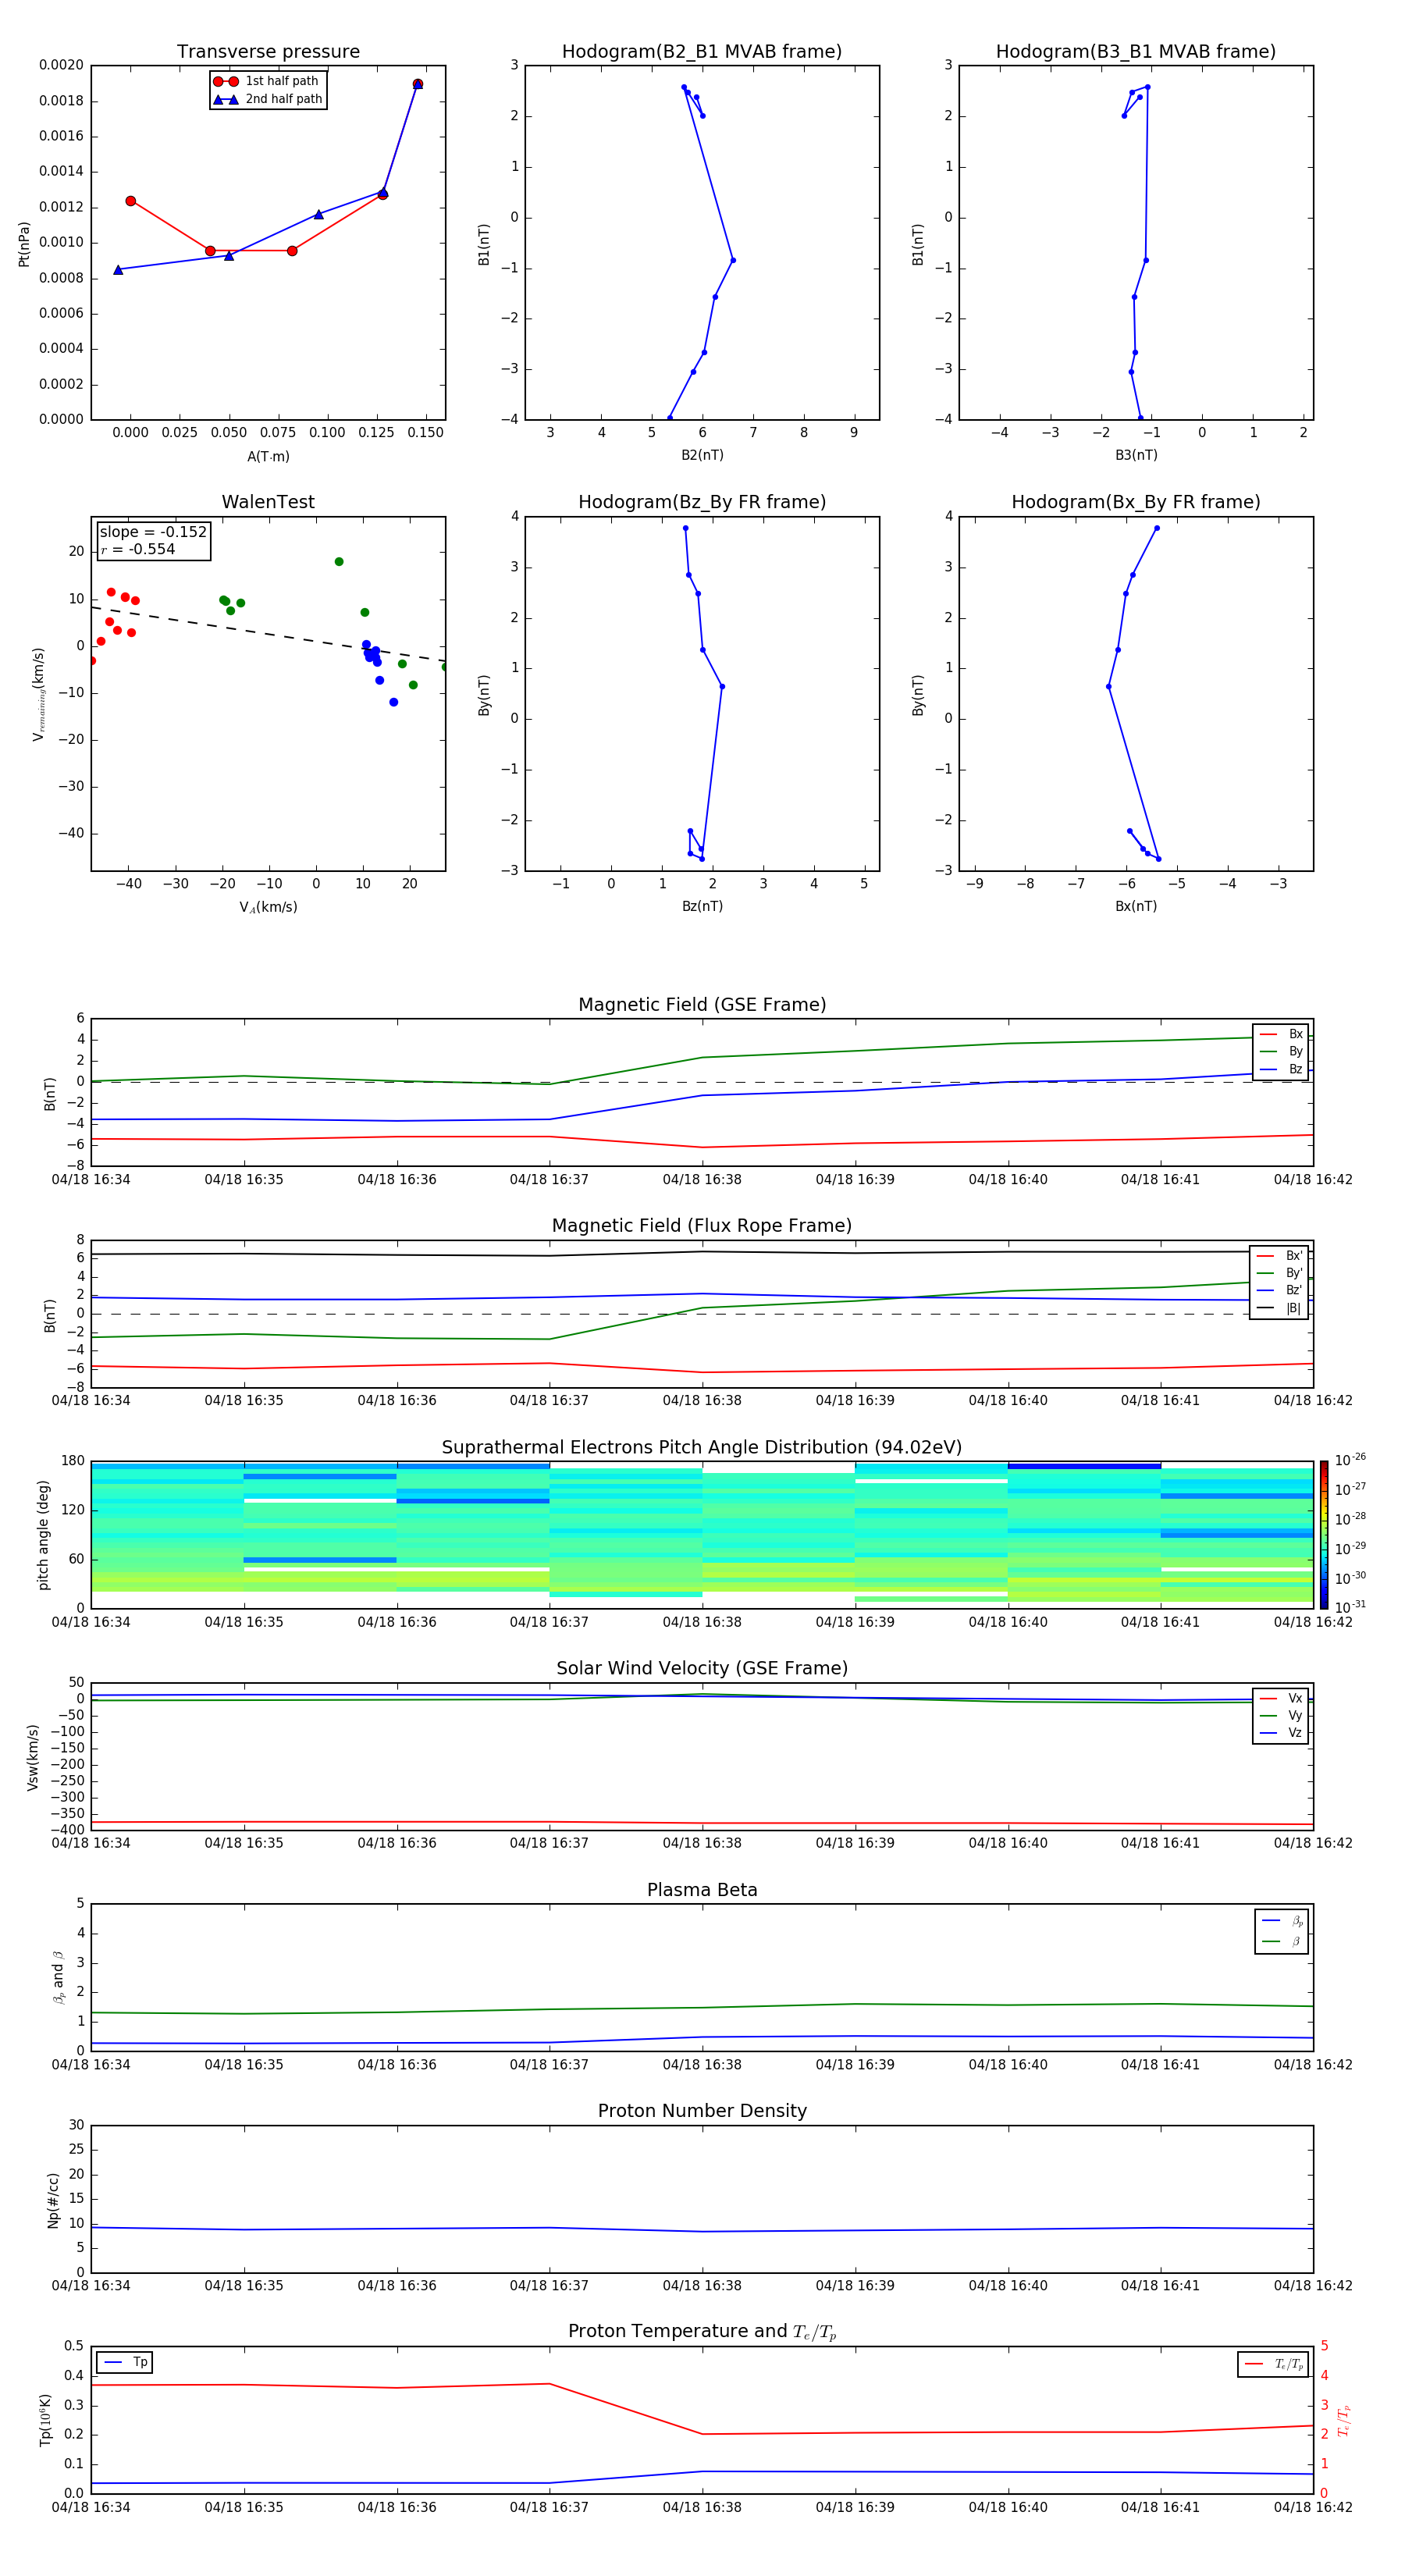Click the 'A(T·m)' x-axis label

[x=268, y=457]
